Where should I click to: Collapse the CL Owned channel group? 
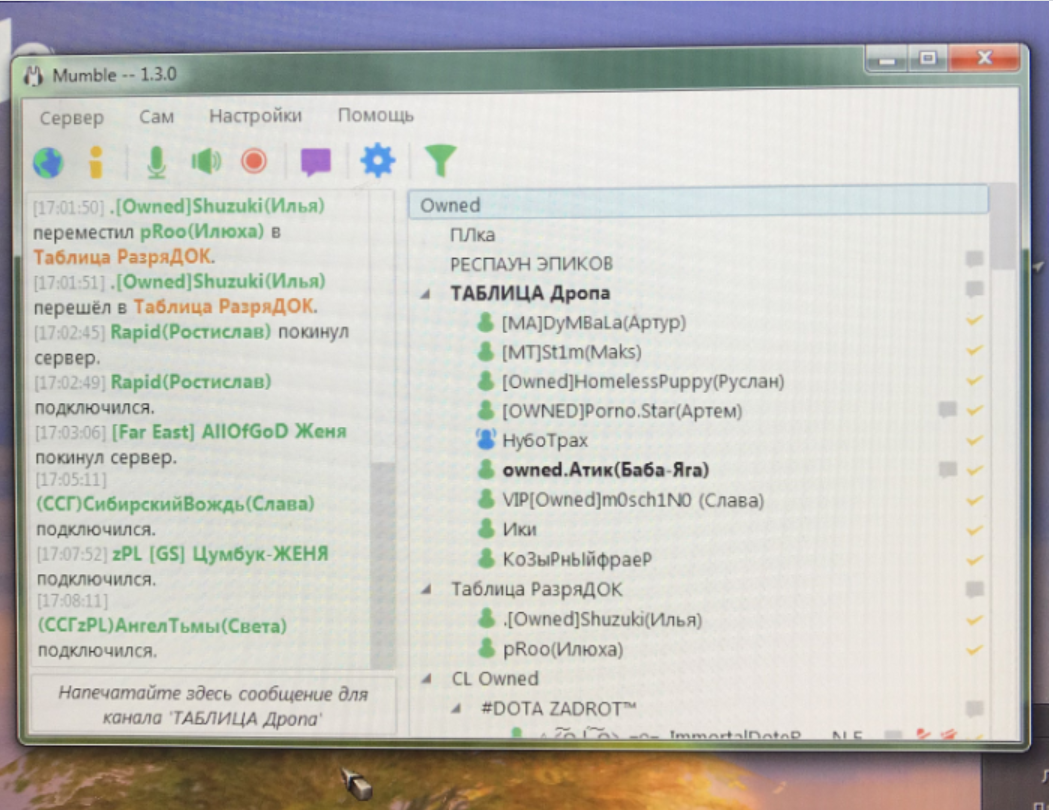[x=427, y=679]
